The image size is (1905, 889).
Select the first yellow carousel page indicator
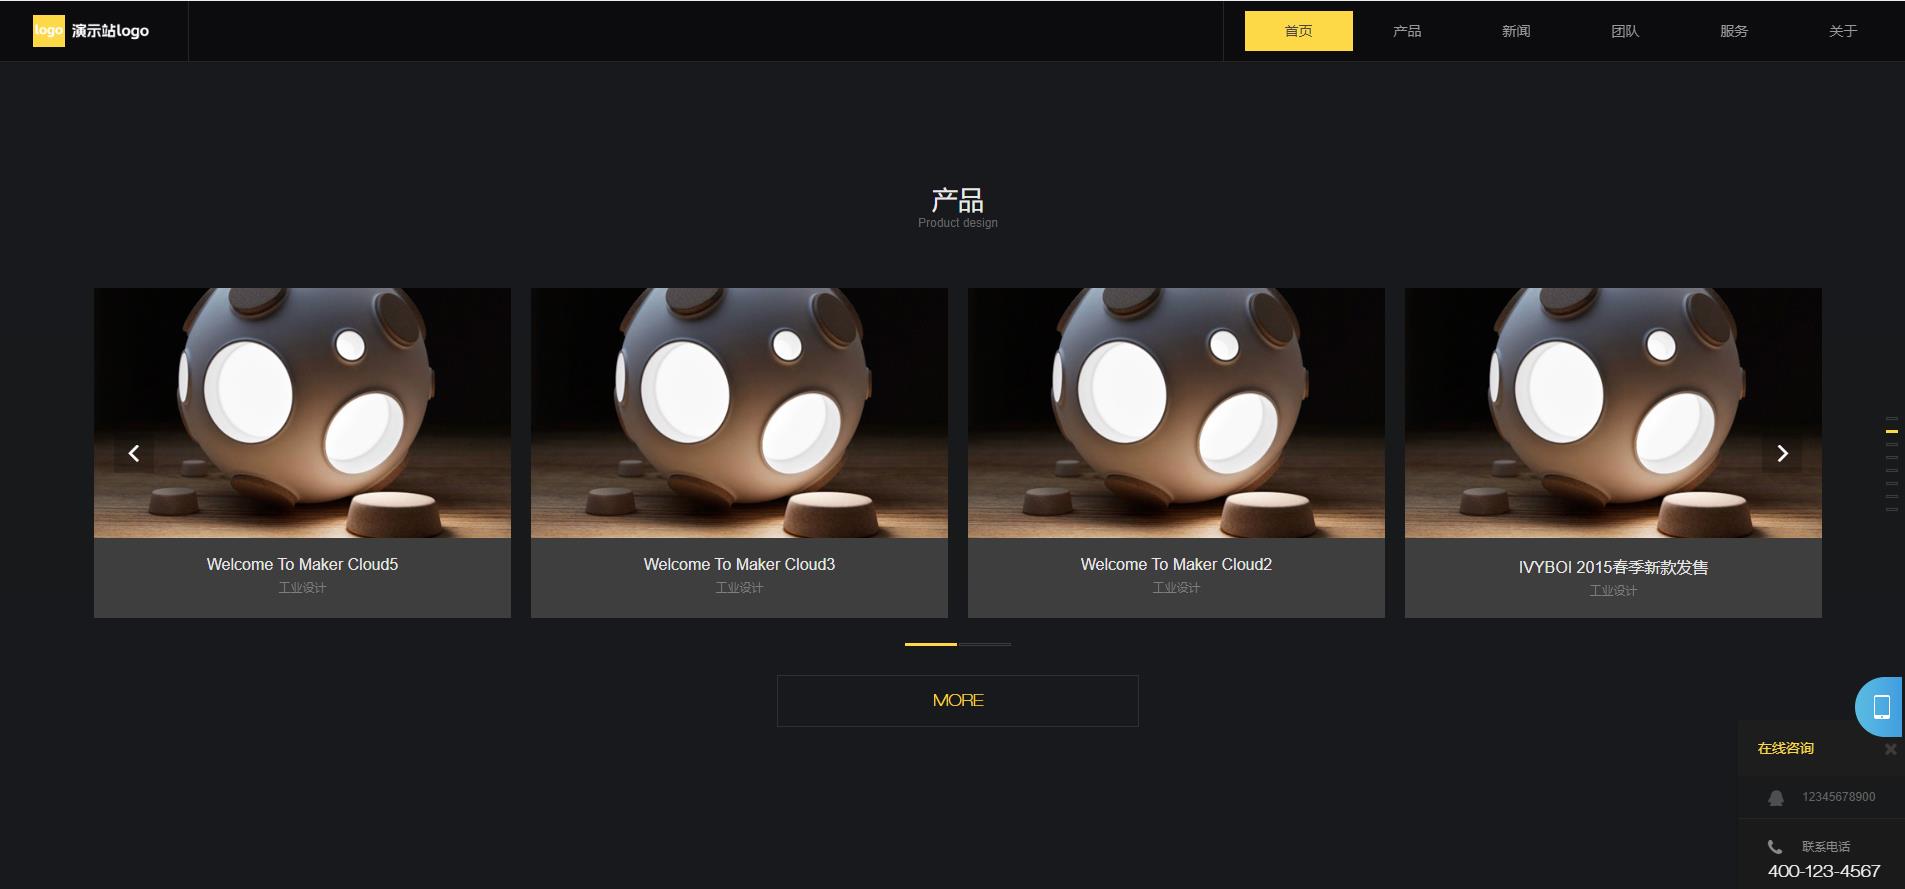pyautogui.click(x=931, y=644)
